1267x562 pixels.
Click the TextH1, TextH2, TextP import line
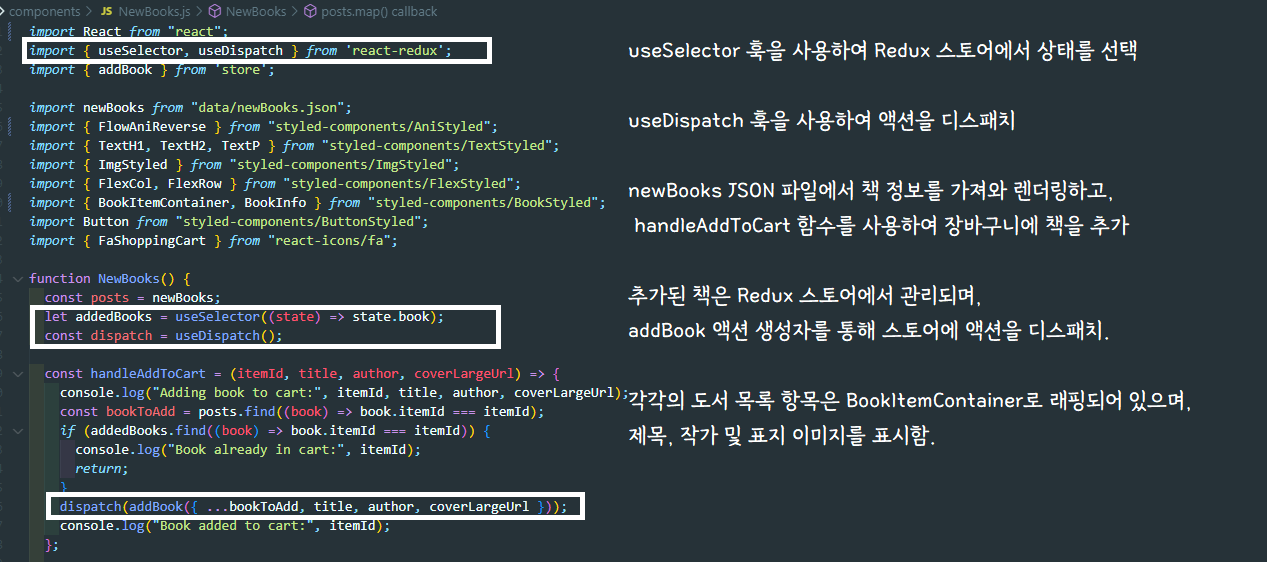click(294, 145)
